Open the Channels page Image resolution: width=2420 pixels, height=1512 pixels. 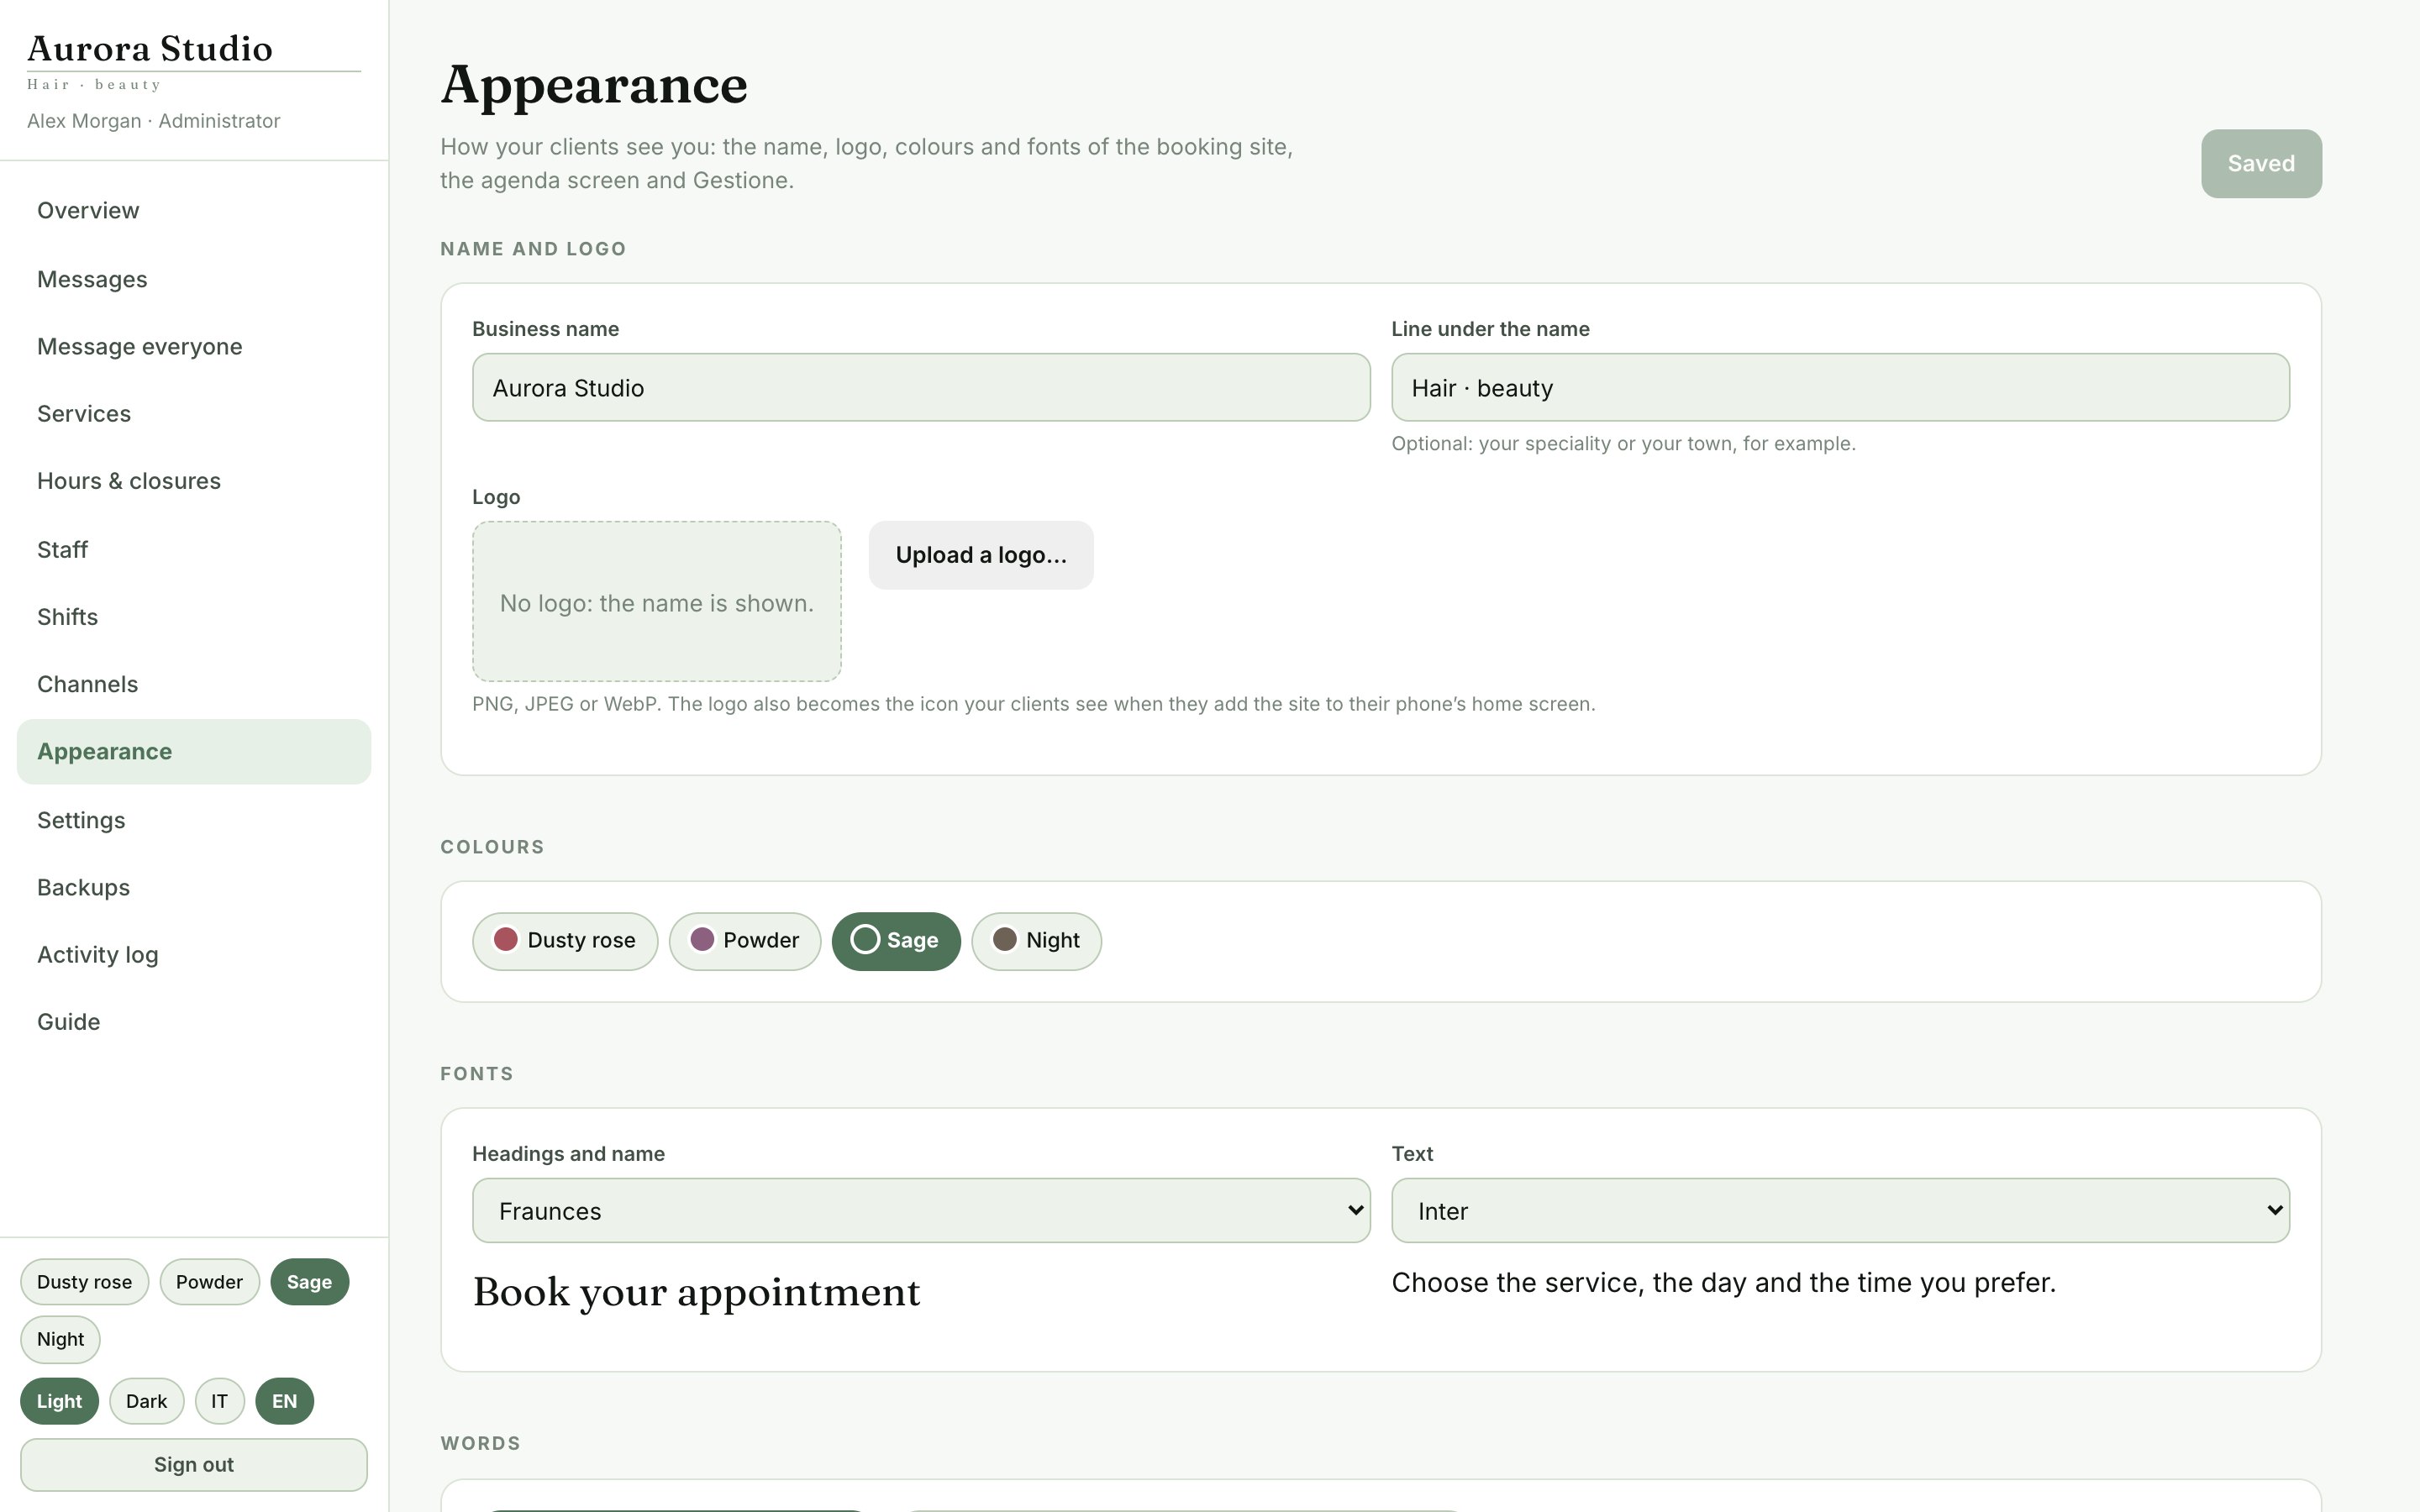[194, 684]
